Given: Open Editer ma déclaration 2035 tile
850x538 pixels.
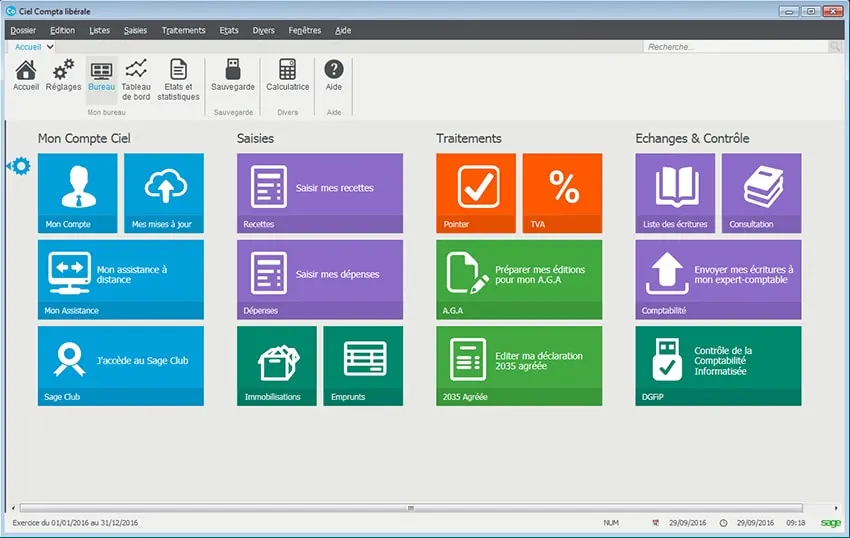Looking at the screenshot, I should click(x=519, y=366).
